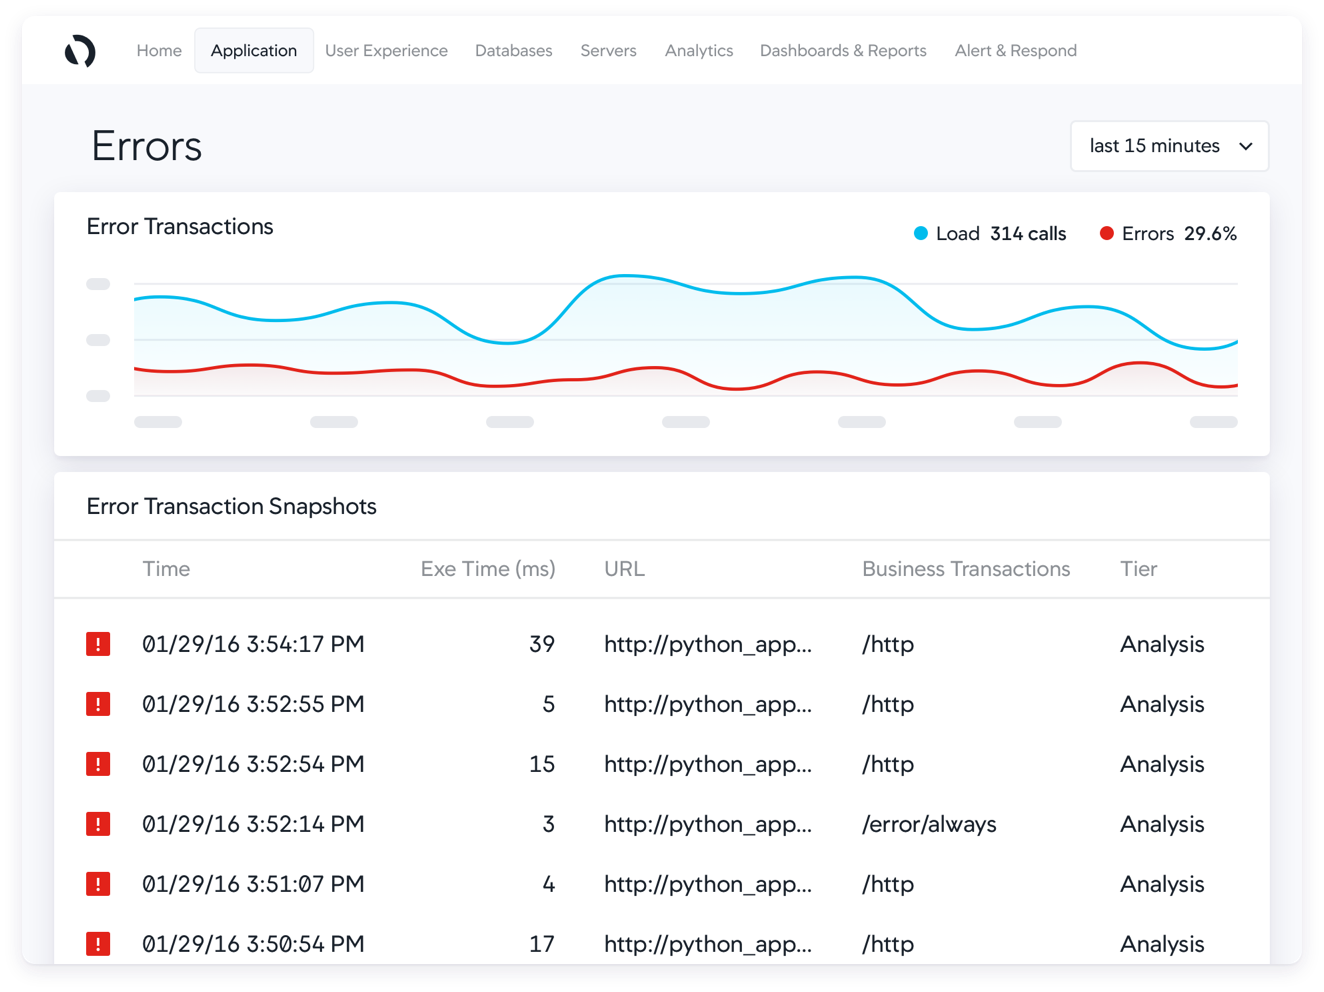Click error icon for 3:52:54 PM snapshot
The image size is (1324, 992).
98,764
